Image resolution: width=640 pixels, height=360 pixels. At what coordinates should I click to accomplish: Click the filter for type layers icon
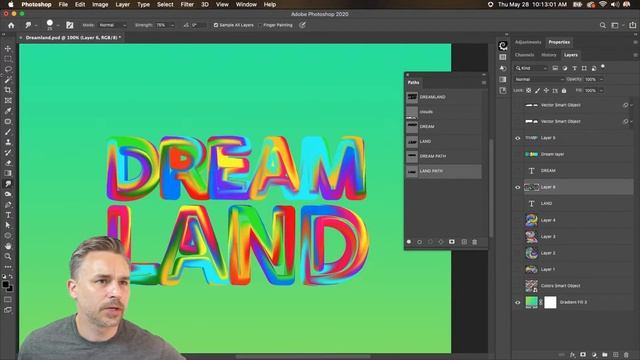pyautogui.click(x=574, y=68)
